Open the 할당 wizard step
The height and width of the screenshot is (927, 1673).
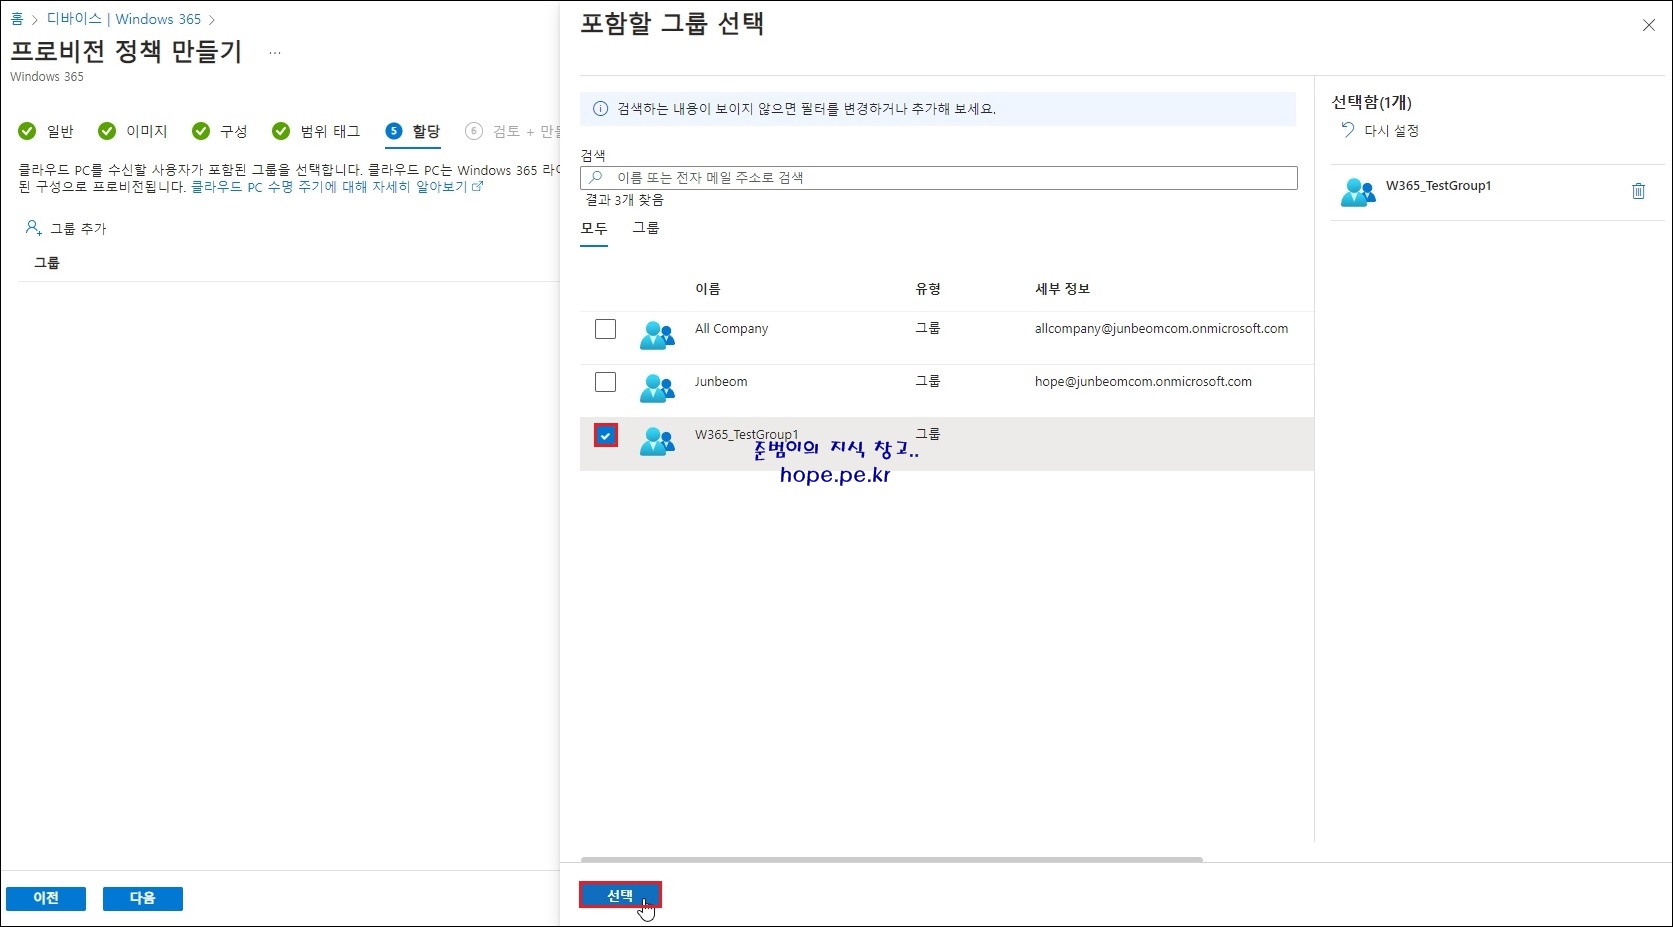pyautogui.click(x=426, y=131)
